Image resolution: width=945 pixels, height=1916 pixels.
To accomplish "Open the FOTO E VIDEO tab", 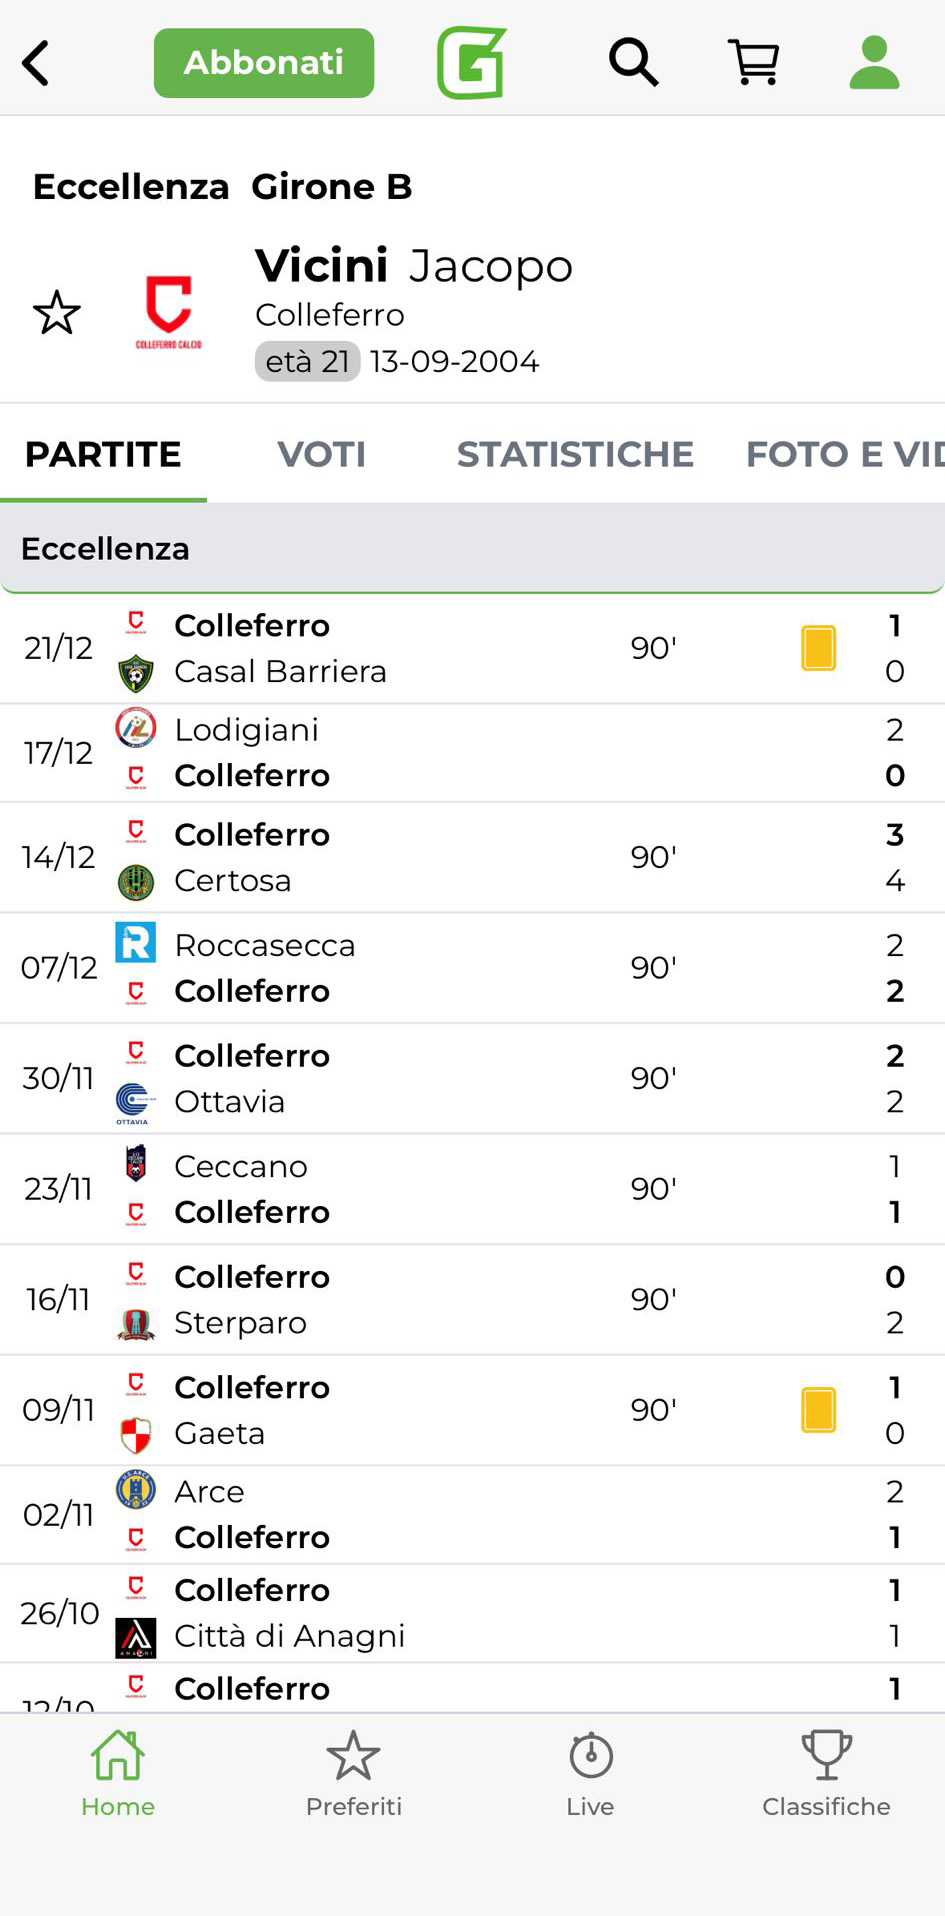I will pyautogui.click(x=844, y=454).
